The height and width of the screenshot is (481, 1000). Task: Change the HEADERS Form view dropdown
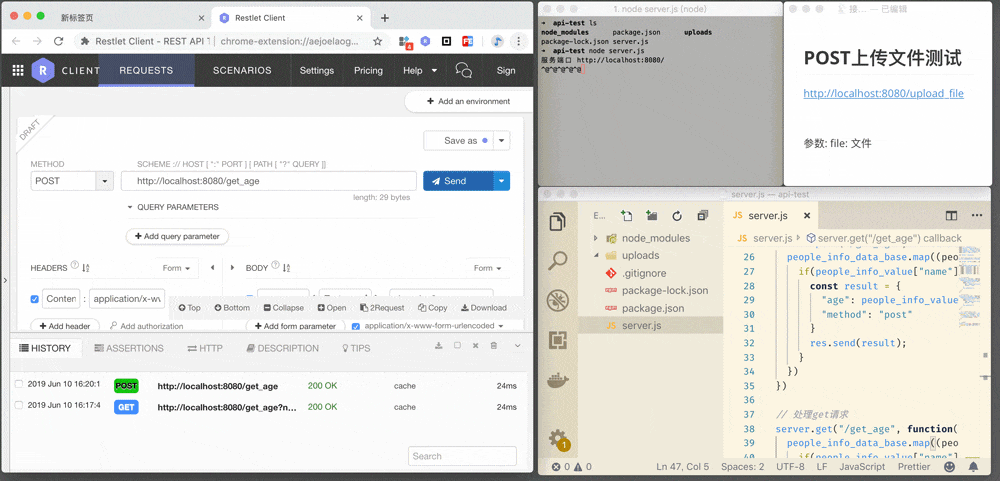coord(176,268)
